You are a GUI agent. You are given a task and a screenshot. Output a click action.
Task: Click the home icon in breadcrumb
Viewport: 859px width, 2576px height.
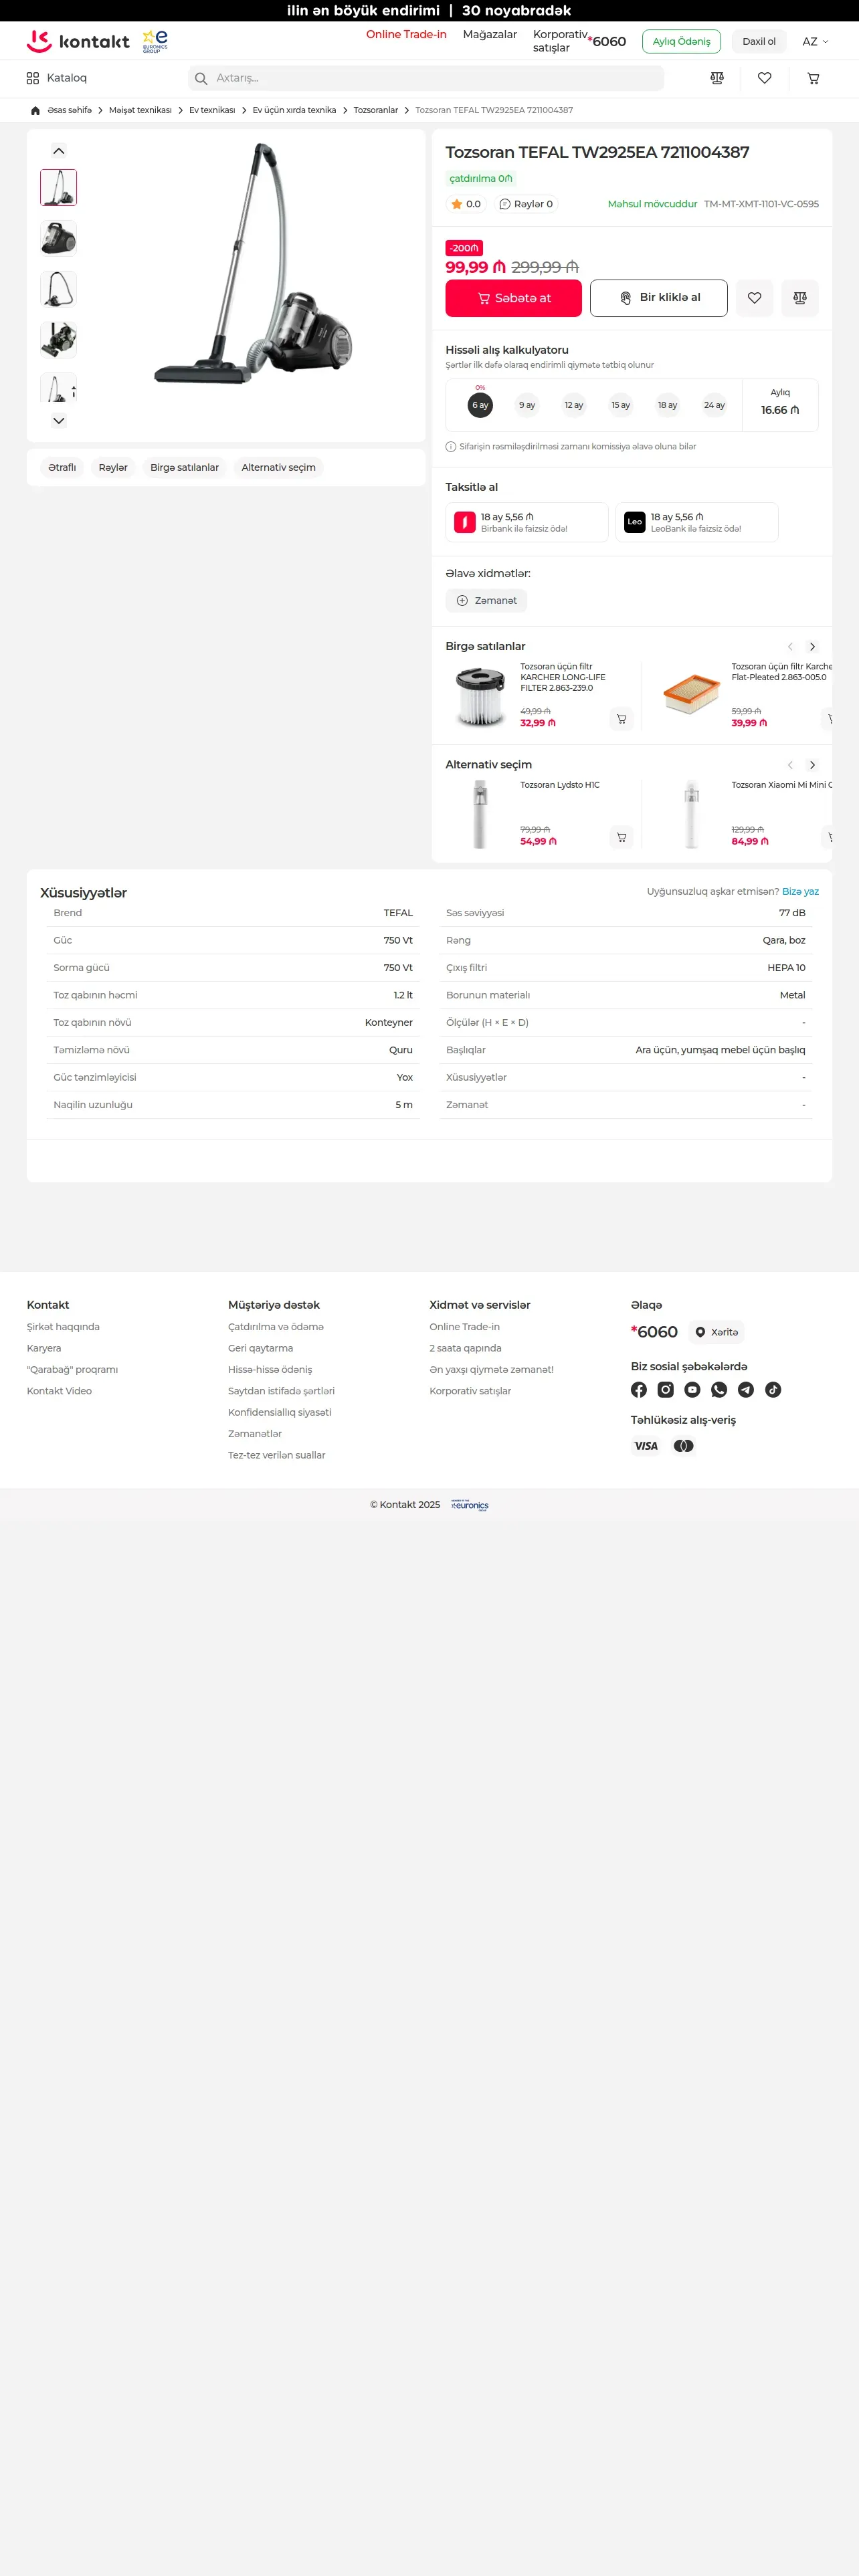[35, 110]
